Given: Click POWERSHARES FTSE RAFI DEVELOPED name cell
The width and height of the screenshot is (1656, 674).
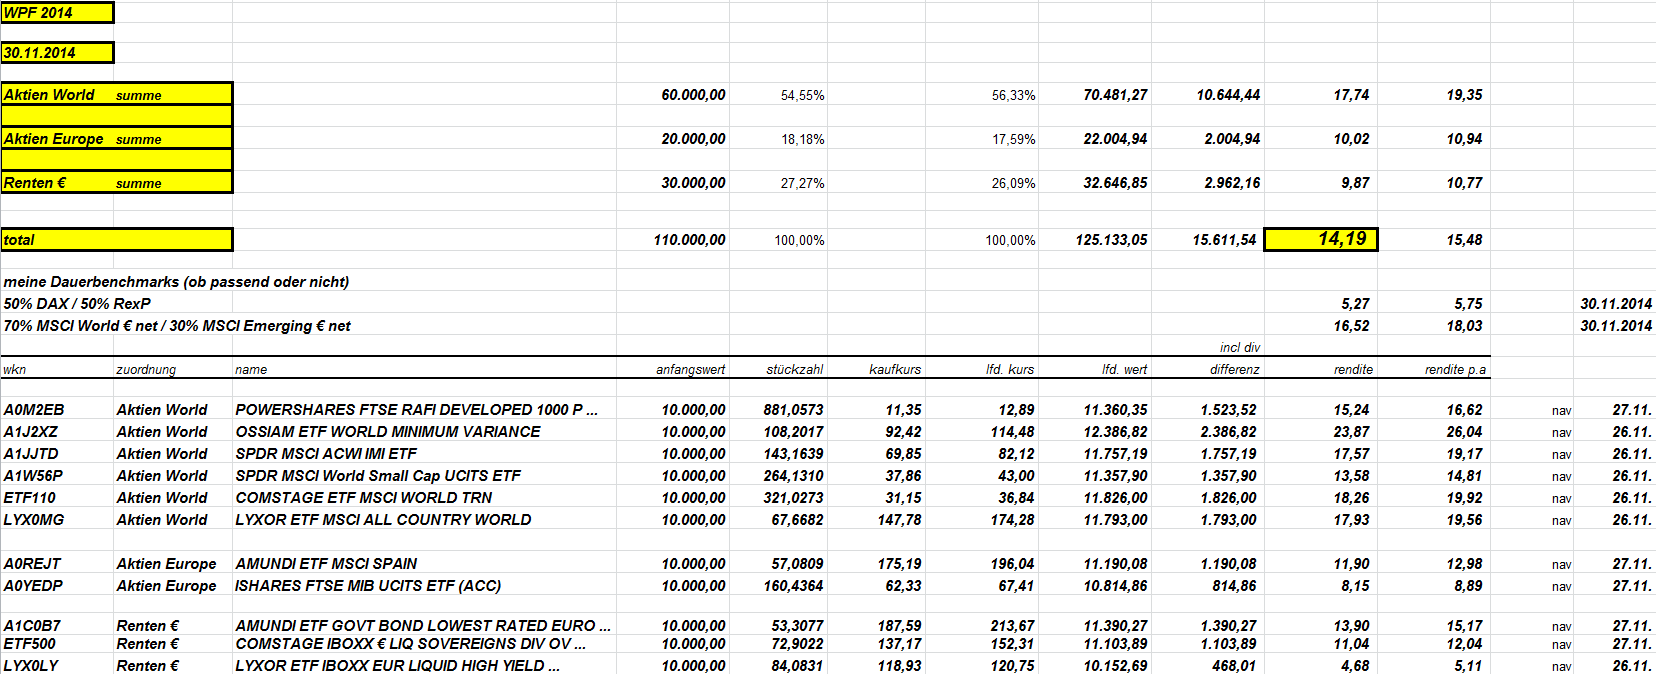Looking at the screenshot, I should click(x=417, y=410).
